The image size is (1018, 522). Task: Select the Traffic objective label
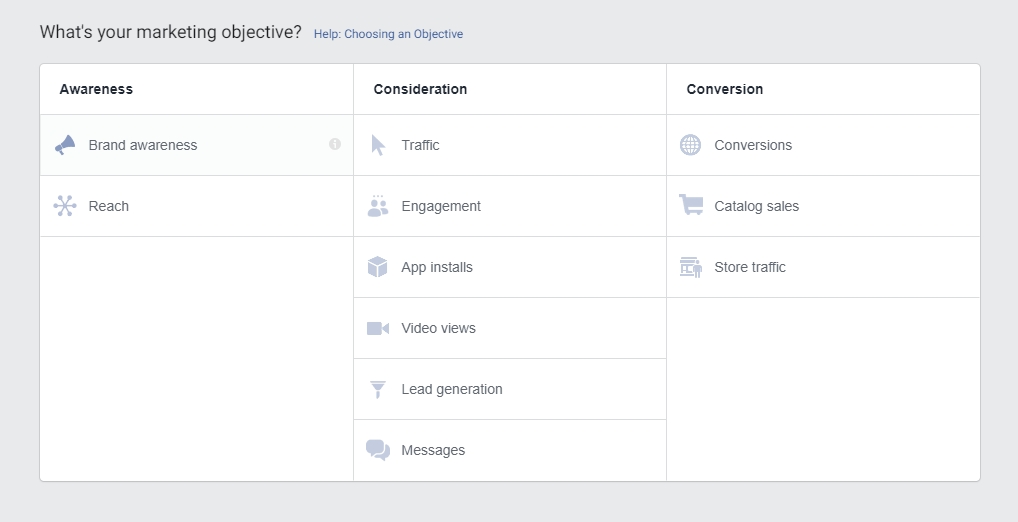(x=421, y=145)
